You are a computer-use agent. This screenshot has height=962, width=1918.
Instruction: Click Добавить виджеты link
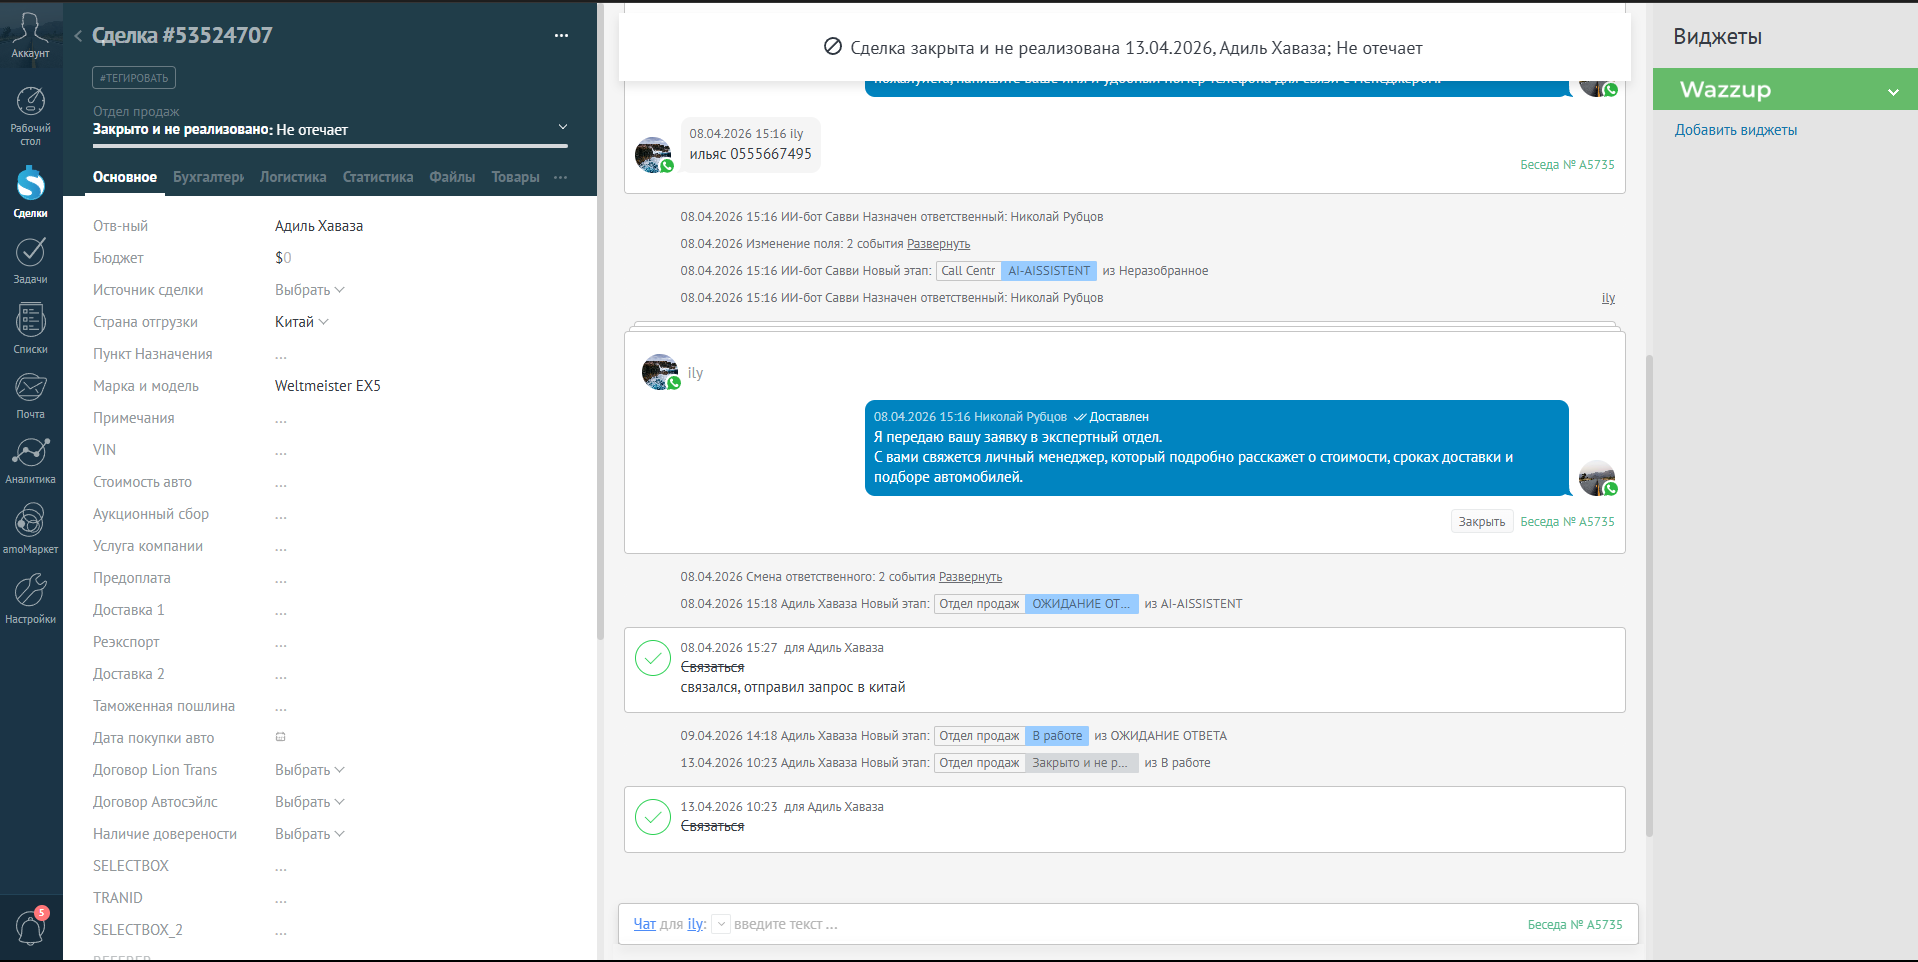click(x=1735, y=130)
